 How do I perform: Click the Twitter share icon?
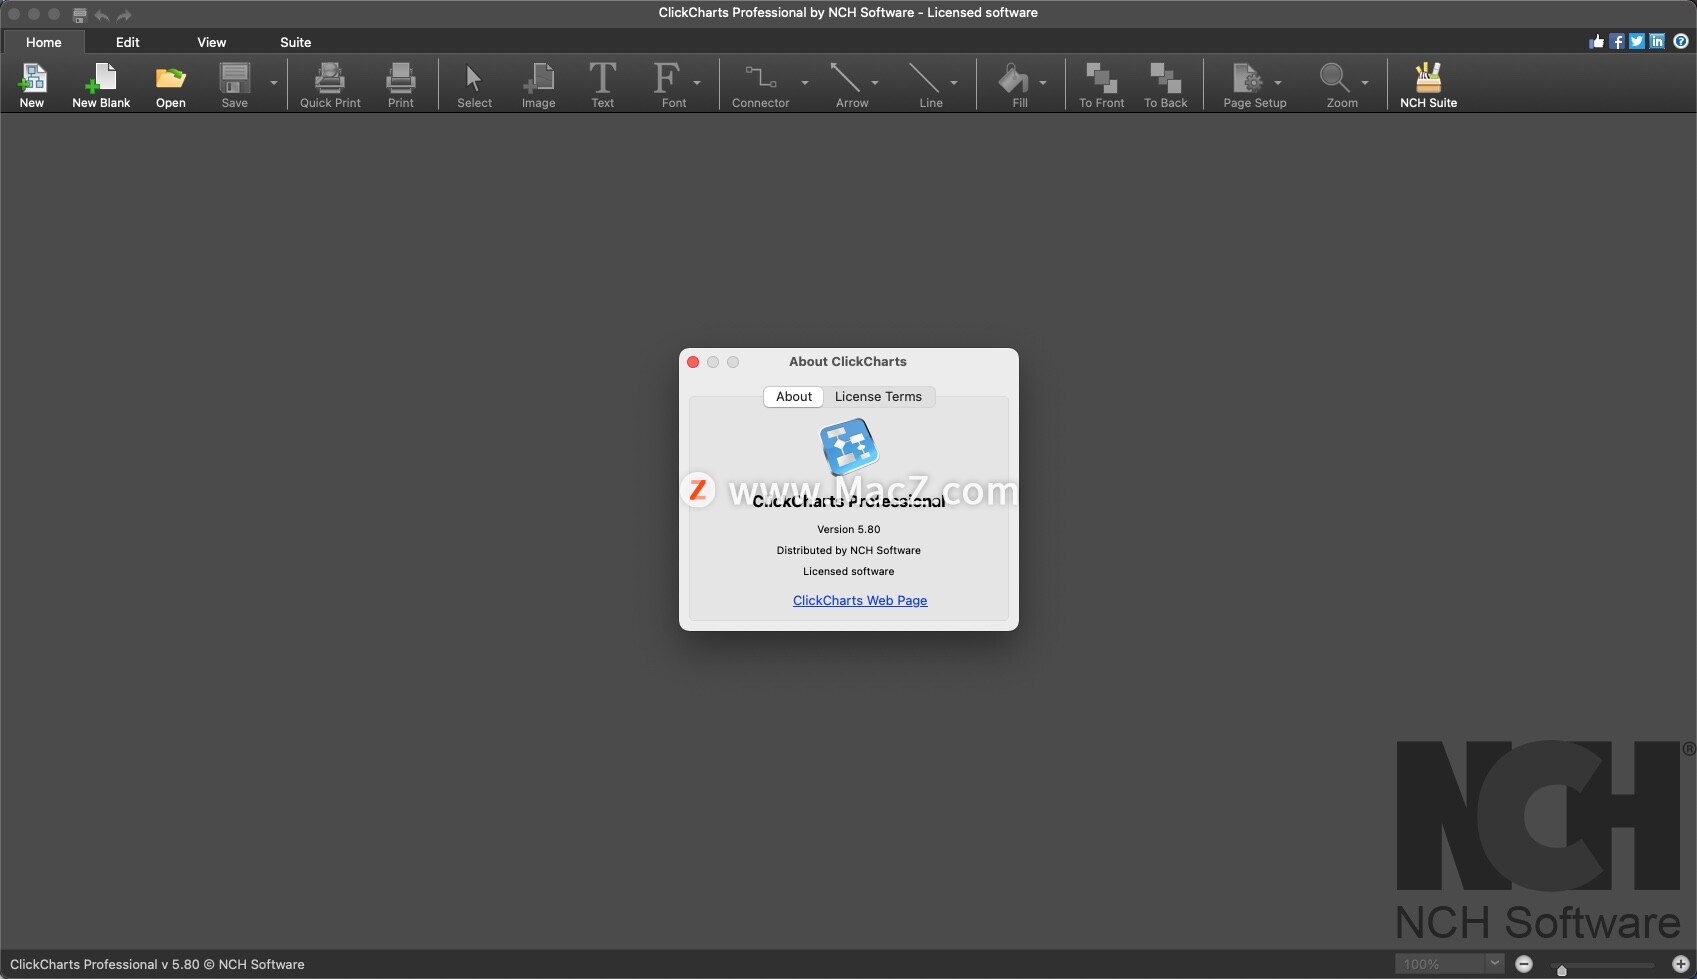[1637, 41]
